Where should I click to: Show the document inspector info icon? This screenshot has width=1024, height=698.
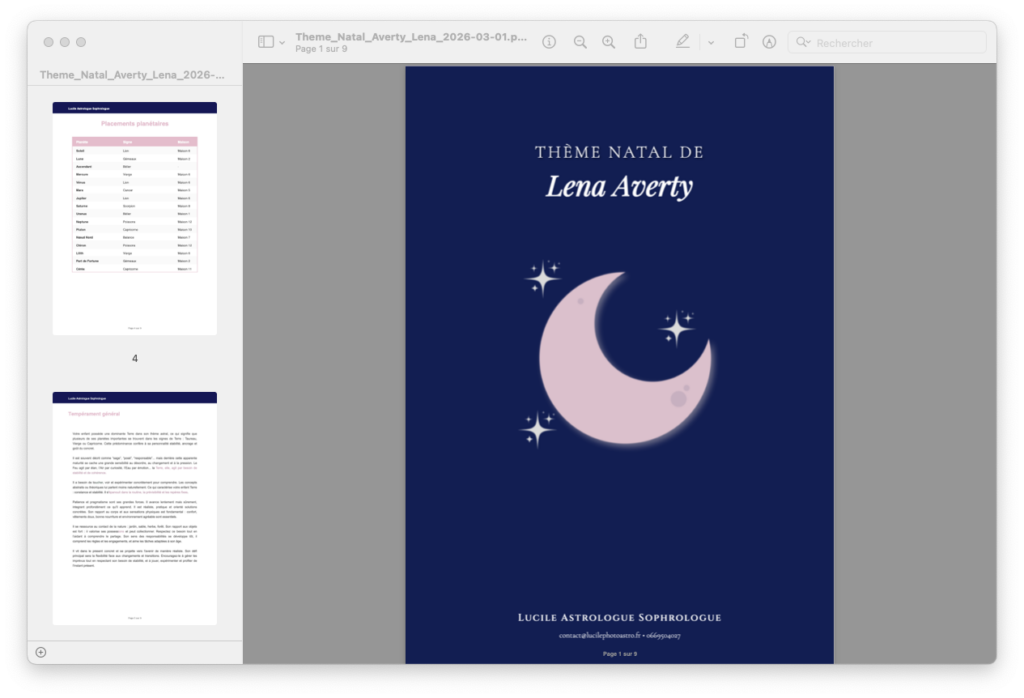549,42
